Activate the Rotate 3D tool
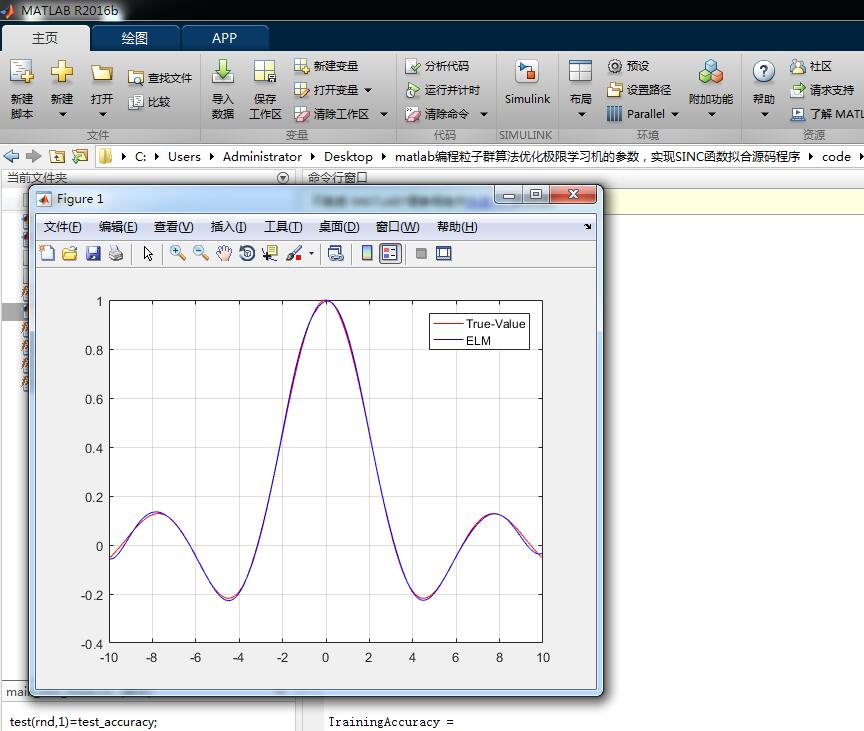This screenshot has width=864, height=731. [247, 253]
